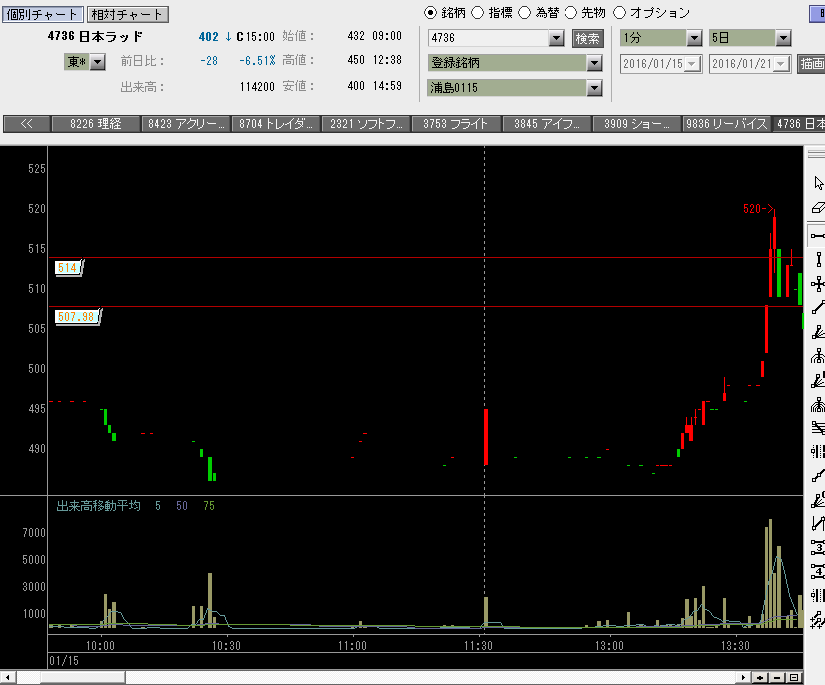The width and height of the screenshot is (825, 685).
Task: Click the horizontal scrollbar thumb
Action: point(83,678)
